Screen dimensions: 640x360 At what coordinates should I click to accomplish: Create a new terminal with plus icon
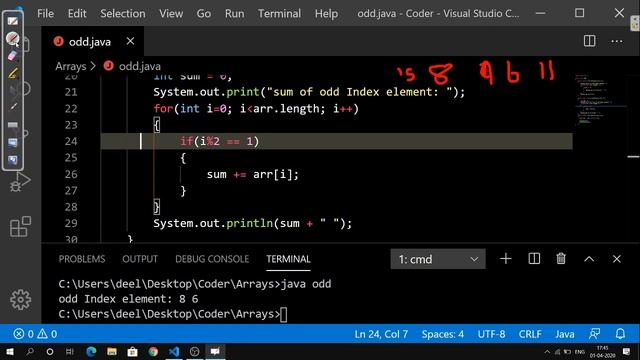(x=506, y=259)
